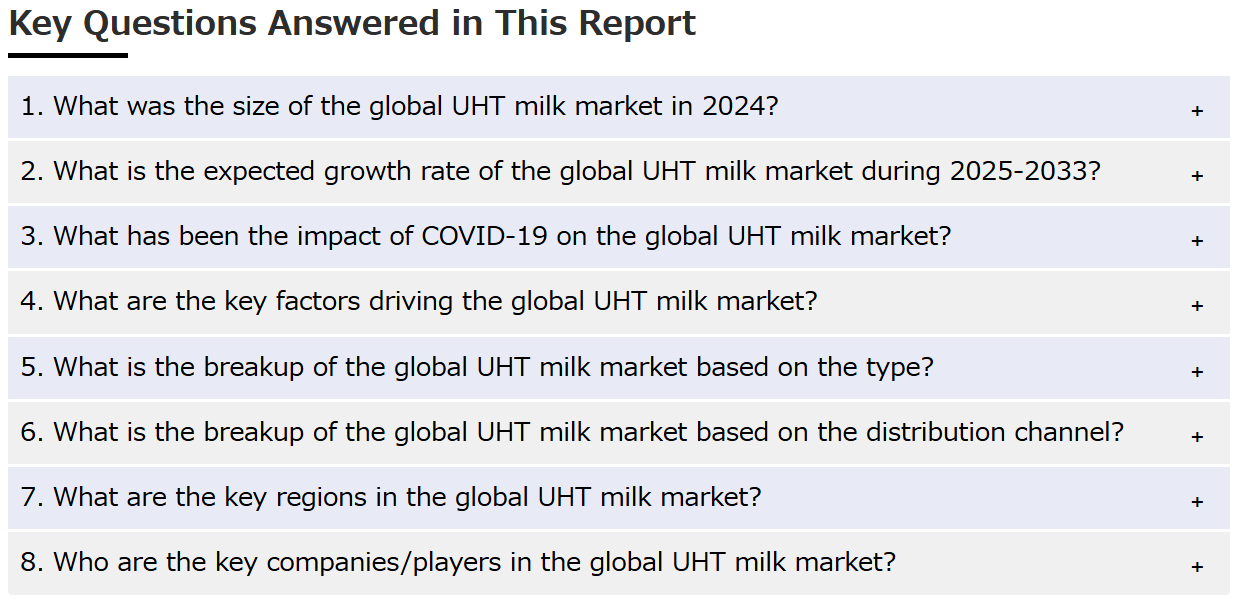Expand the 2024 market size question plus icon
Screen dimensions: 1233x604
[1197, 111]
